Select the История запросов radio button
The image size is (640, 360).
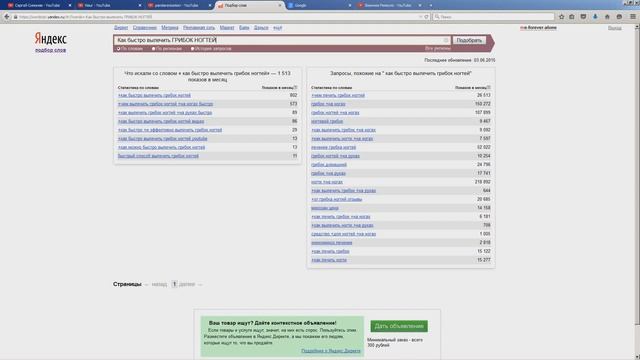pyautogui.click(x=192, y=49)
